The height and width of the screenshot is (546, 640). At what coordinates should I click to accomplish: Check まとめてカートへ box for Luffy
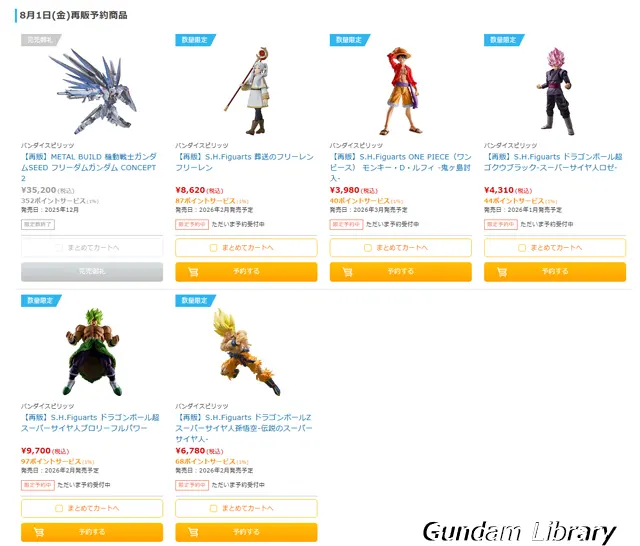pos(368,248)
